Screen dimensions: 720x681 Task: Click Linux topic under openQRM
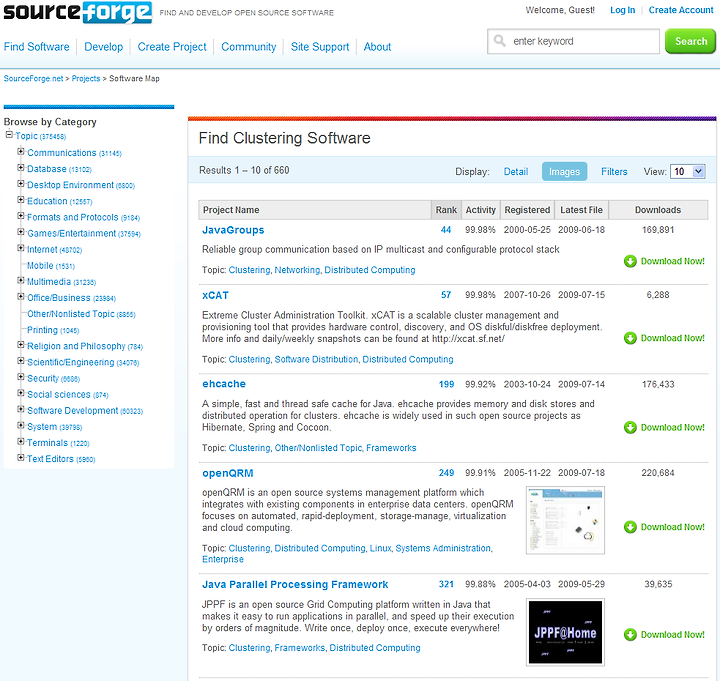tap(380, 548)
